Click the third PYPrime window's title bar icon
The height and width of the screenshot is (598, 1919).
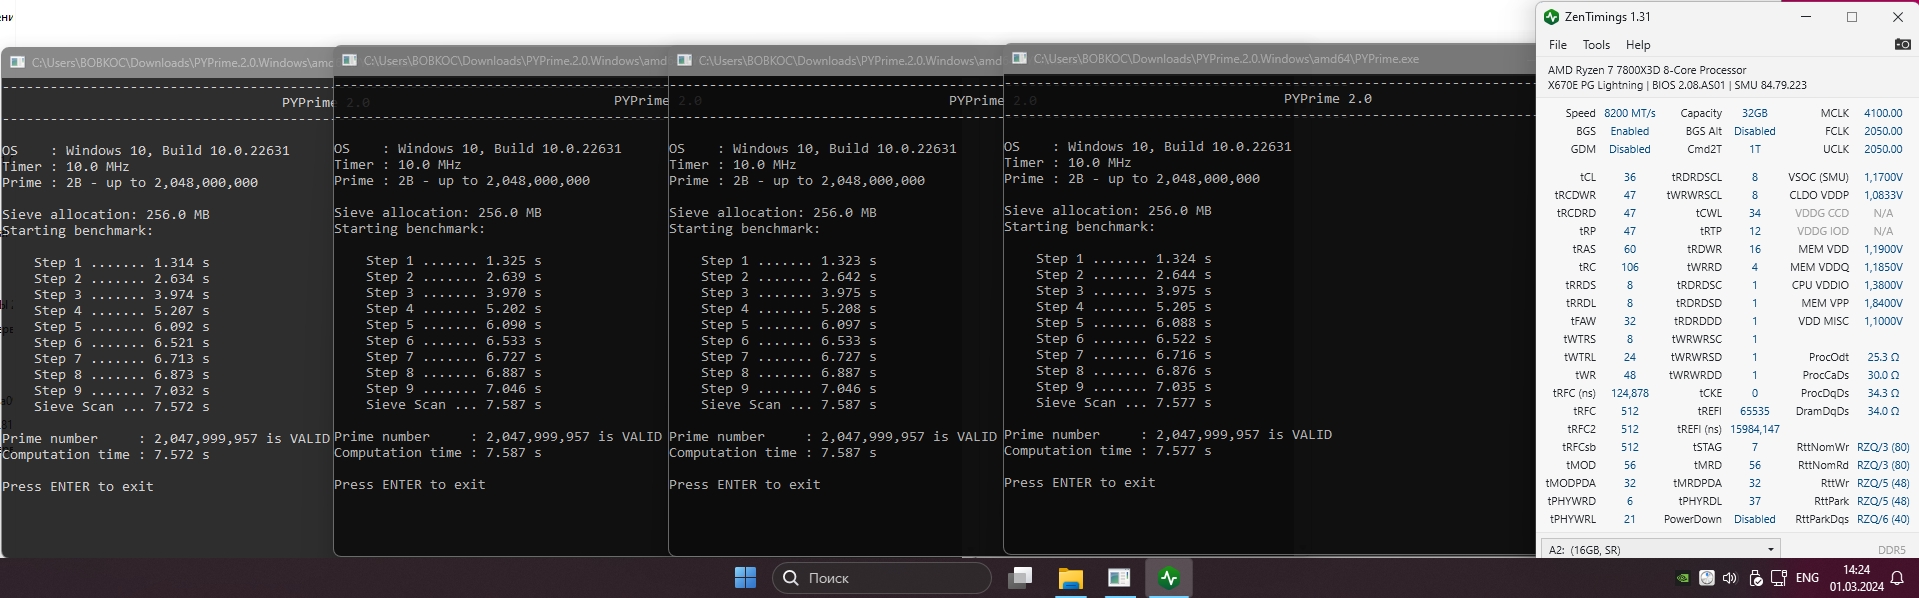(684, 60)
